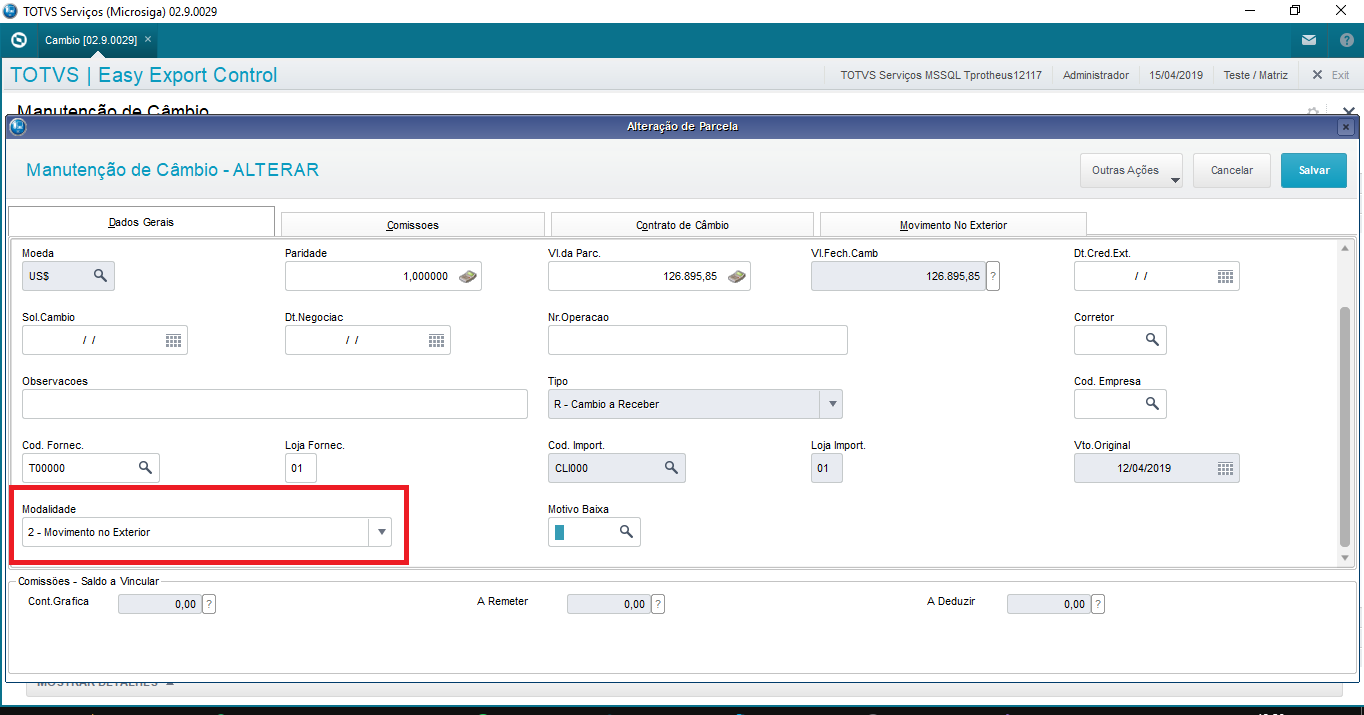Click the TOTVS home logo icon
The height and width of the screenshot is (715, 1364).
pyautogui.click(x=18, y=40)
